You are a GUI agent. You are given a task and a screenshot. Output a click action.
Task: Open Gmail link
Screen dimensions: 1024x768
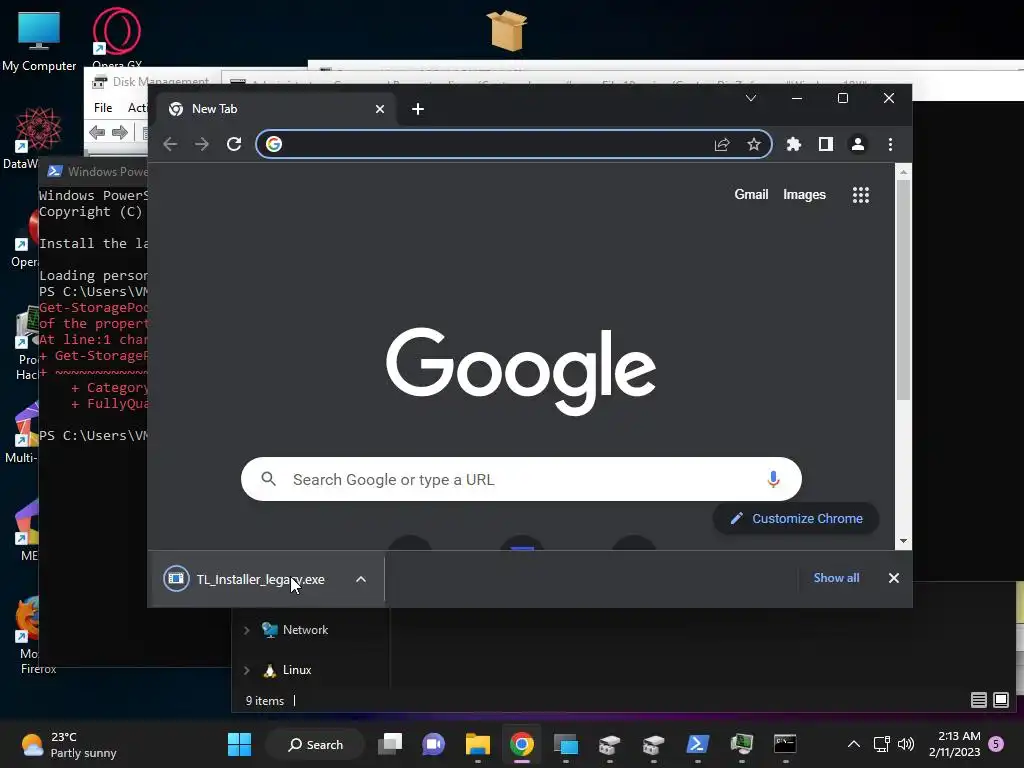[x=751, y=195]
